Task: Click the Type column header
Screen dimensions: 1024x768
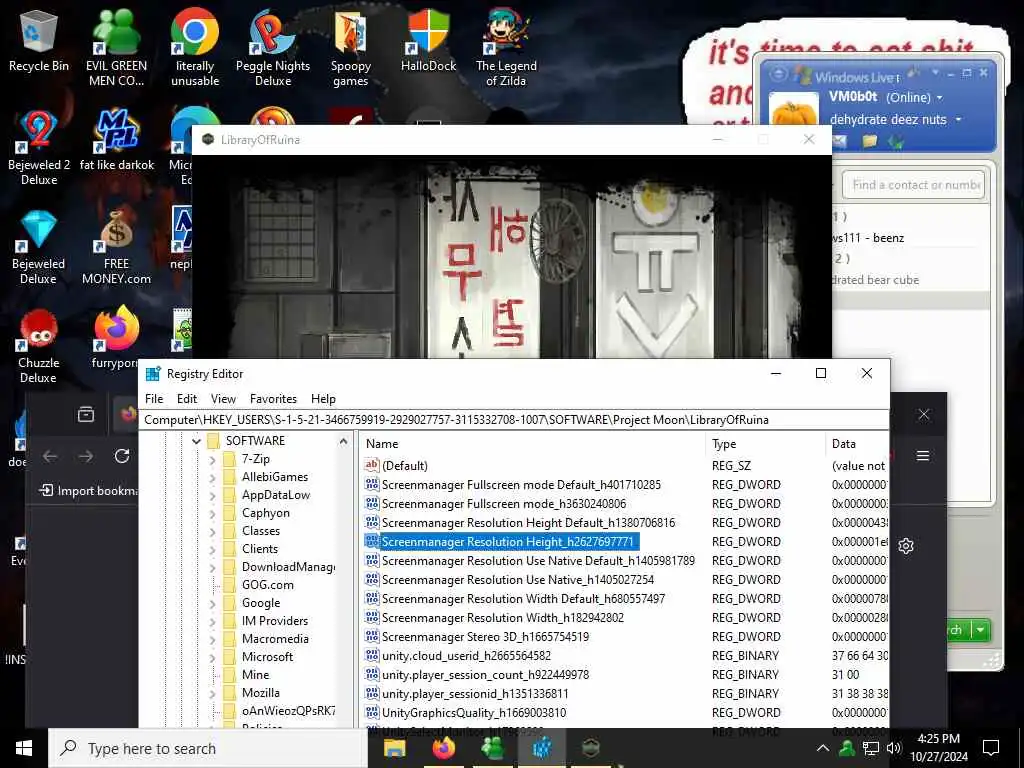Action: (765, 443)
